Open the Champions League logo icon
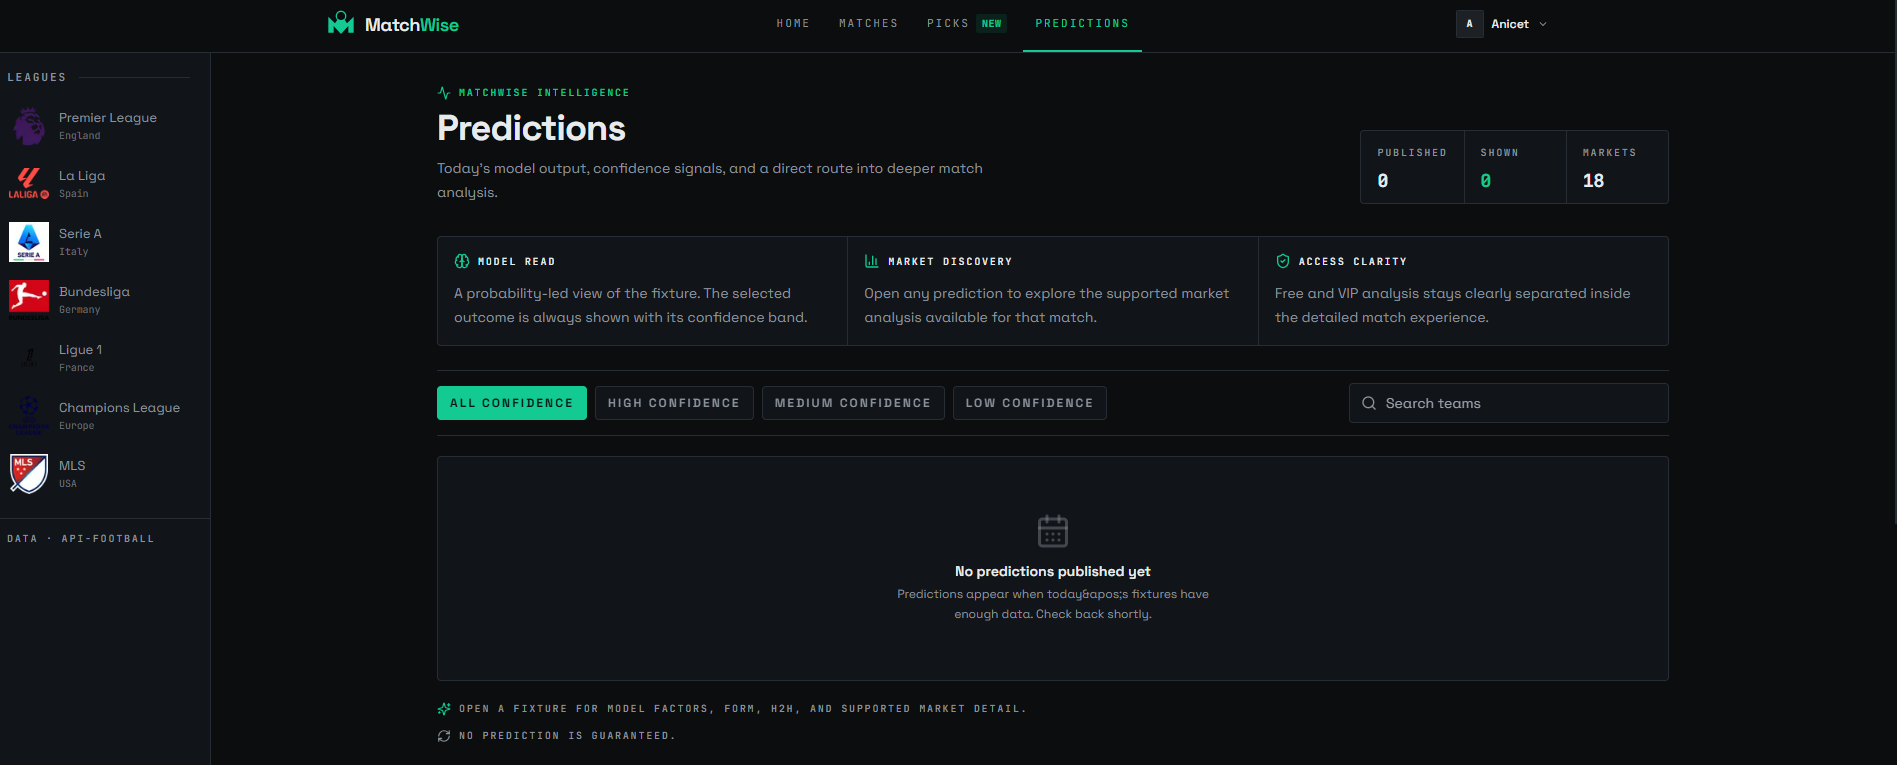This screenshot has width=1897, height=765. pyautogui.click(x=29, y=416)
